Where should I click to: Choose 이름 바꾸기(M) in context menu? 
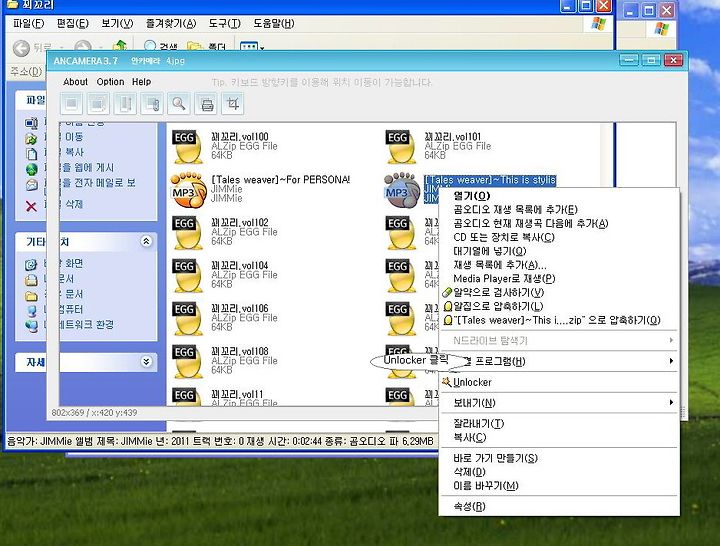click(x=559, y=485)
